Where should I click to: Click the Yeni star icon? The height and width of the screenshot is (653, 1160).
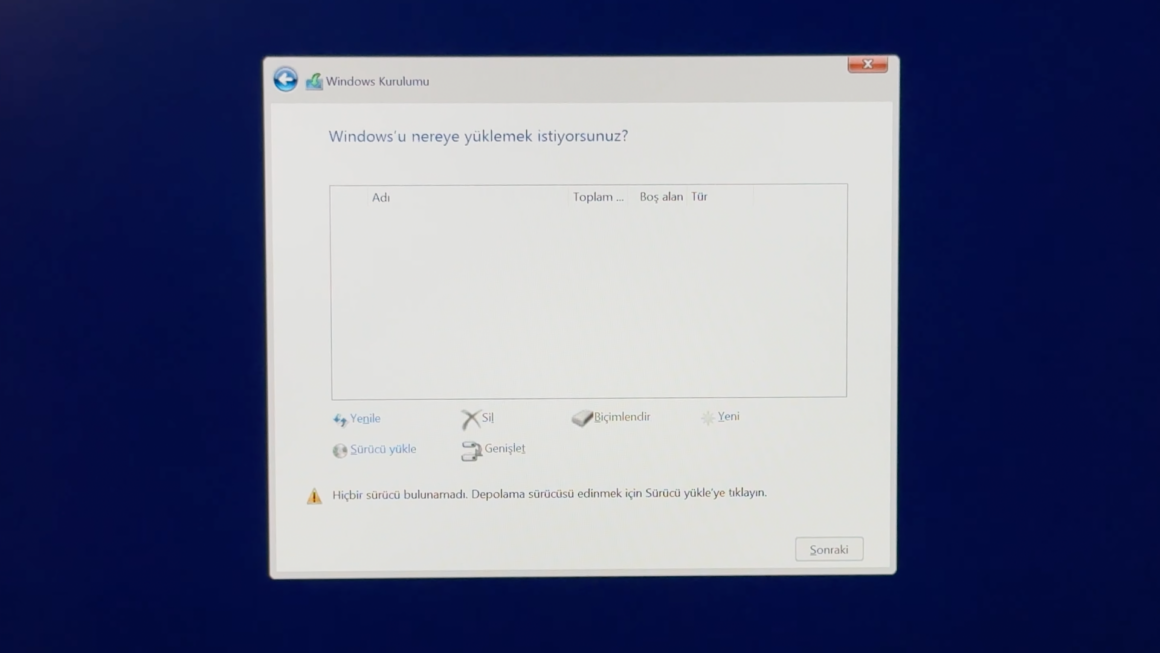[708, 418]
